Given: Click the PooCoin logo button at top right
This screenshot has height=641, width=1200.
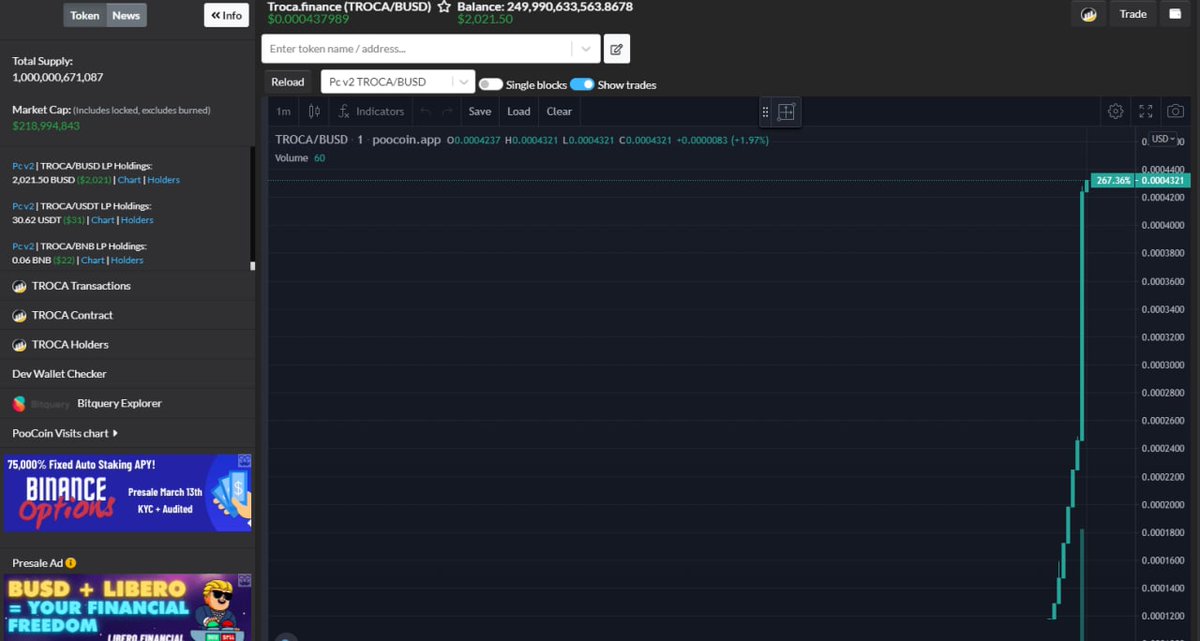Looking at the screenshot, I should (1089, 15).
